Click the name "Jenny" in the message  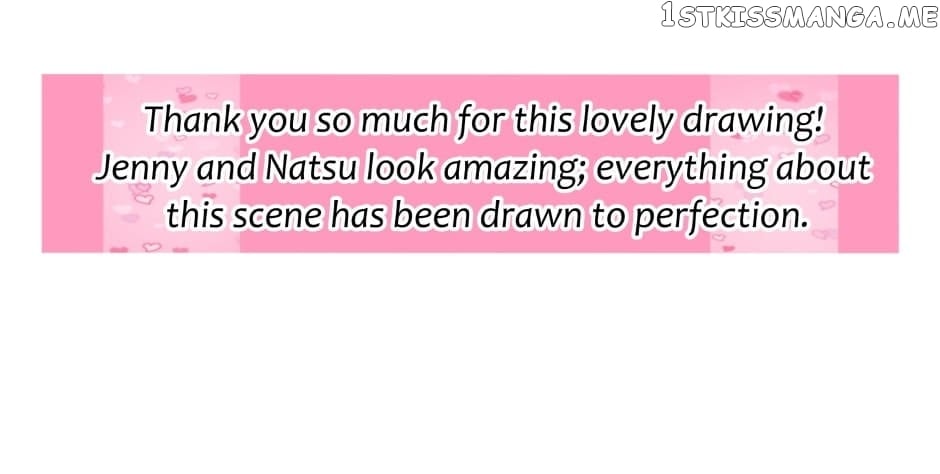click(x=142, y=170)
